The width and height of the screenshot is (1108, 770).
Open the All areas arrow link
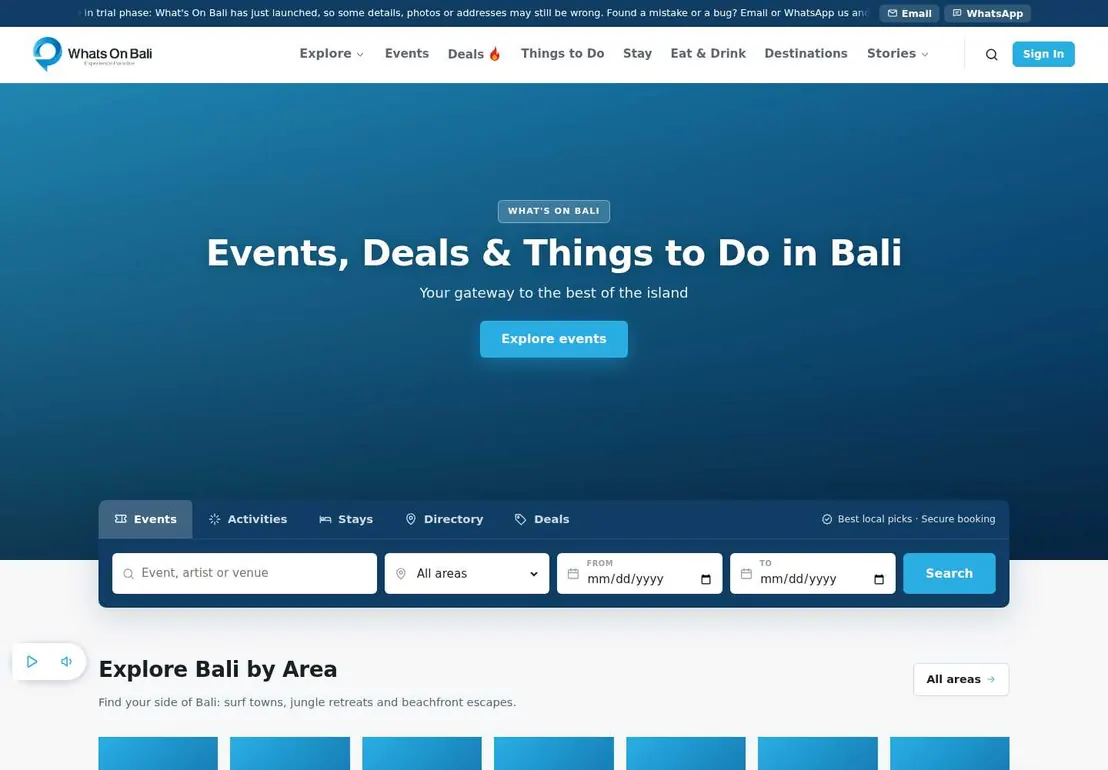point(961,680)
